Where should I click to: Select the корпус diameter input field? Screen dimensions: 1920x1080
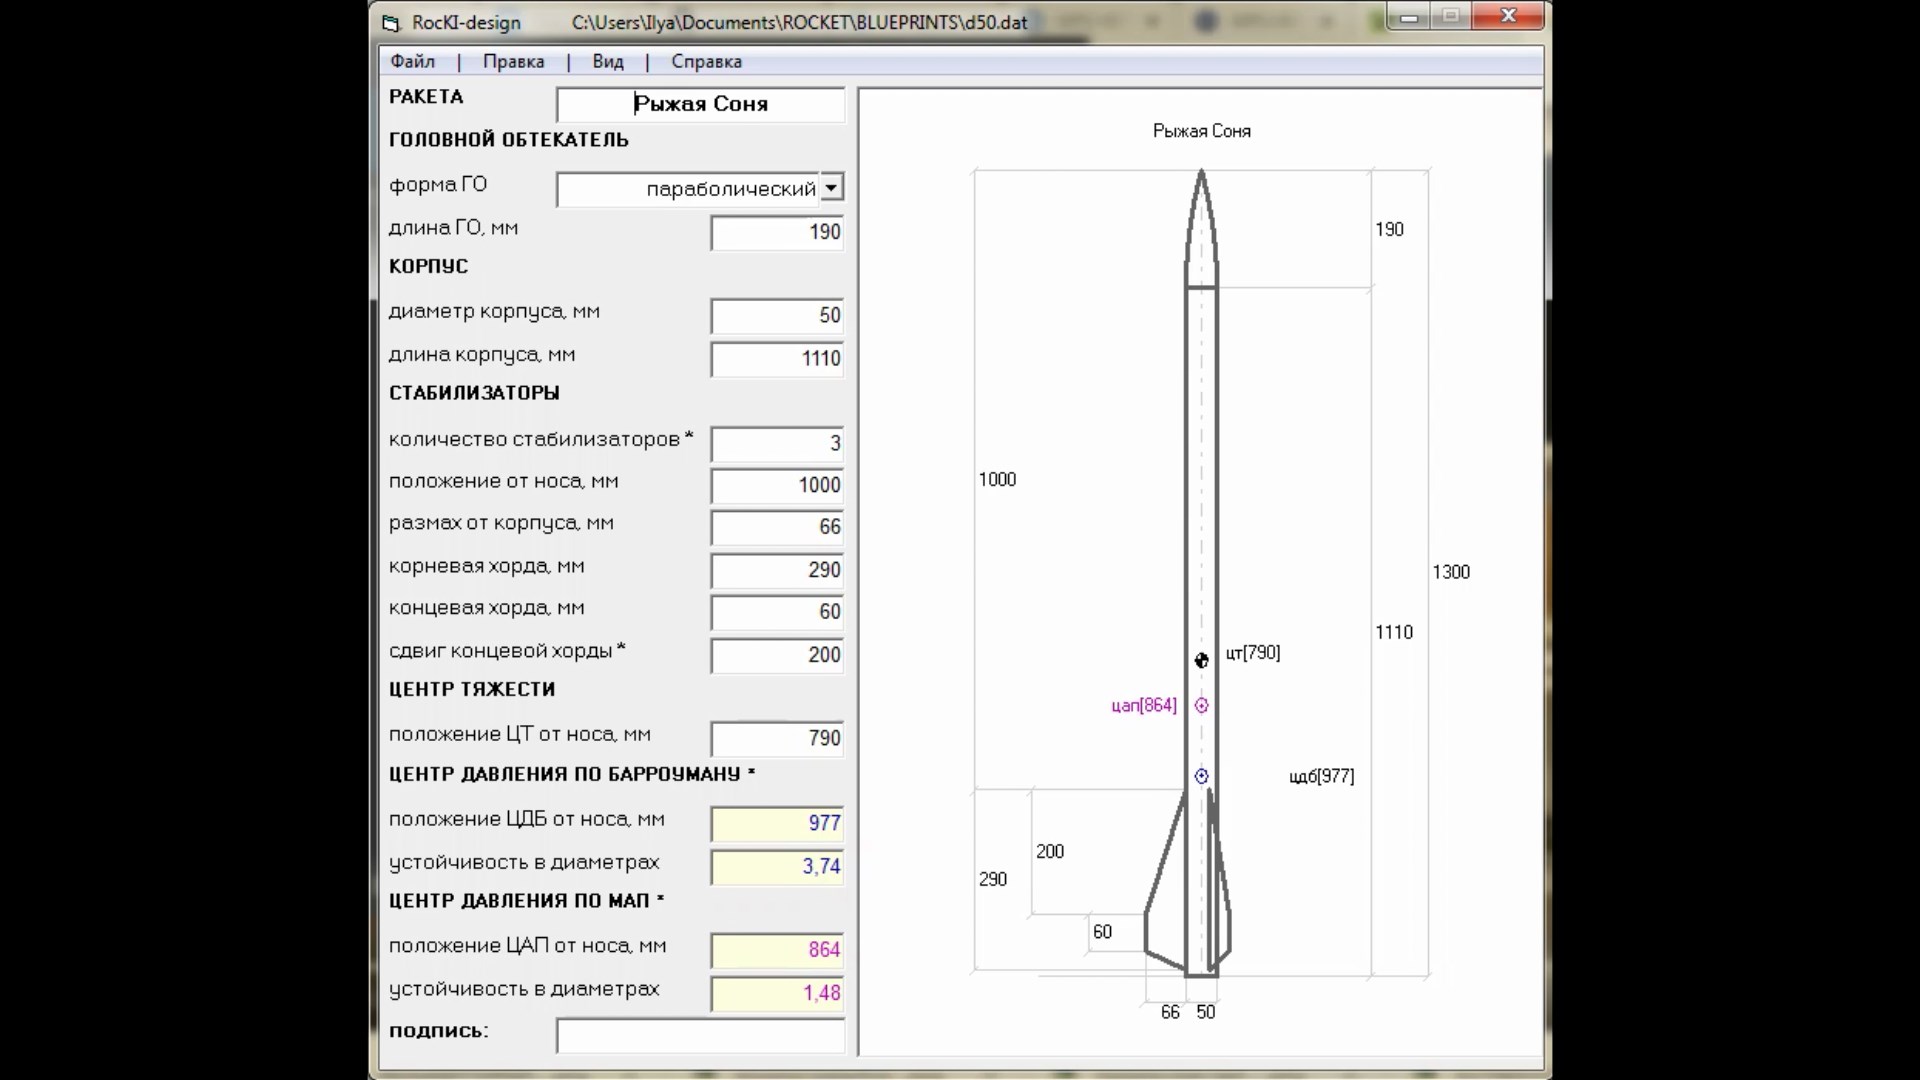click(x=777, y=314)
